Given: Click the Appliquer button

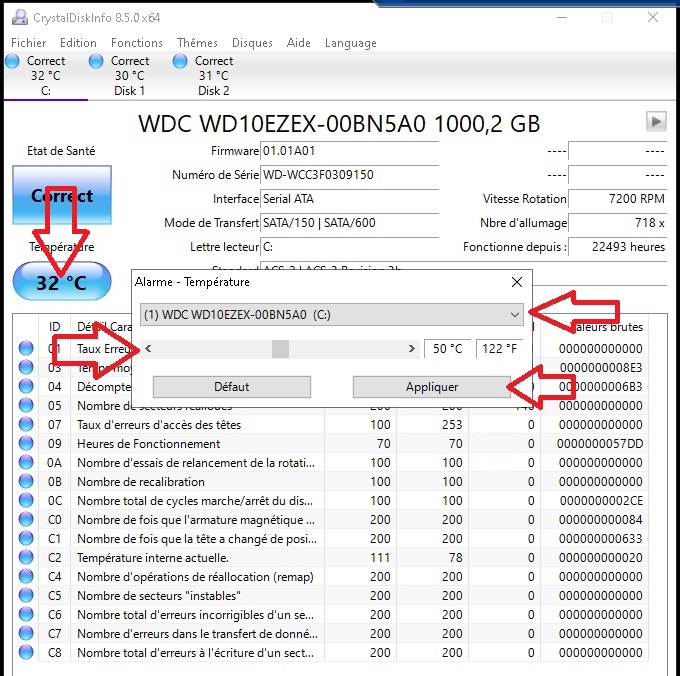Looking at the screenshot, I should (432, 387).
